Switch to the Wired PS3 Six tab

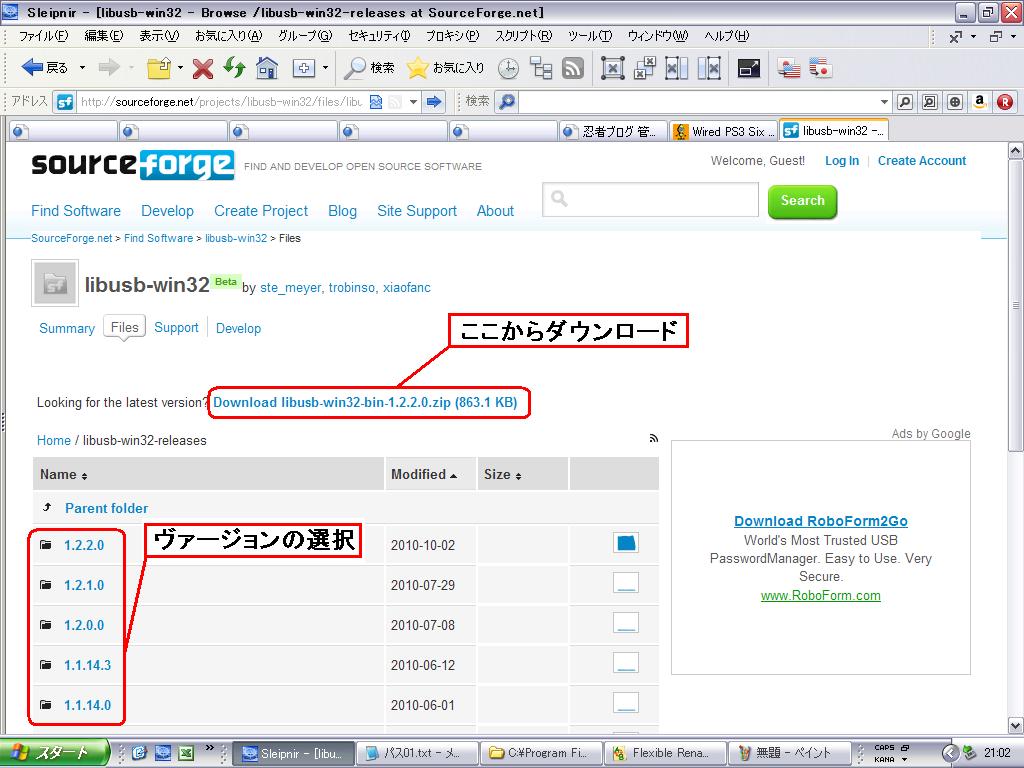coord(724,131)
